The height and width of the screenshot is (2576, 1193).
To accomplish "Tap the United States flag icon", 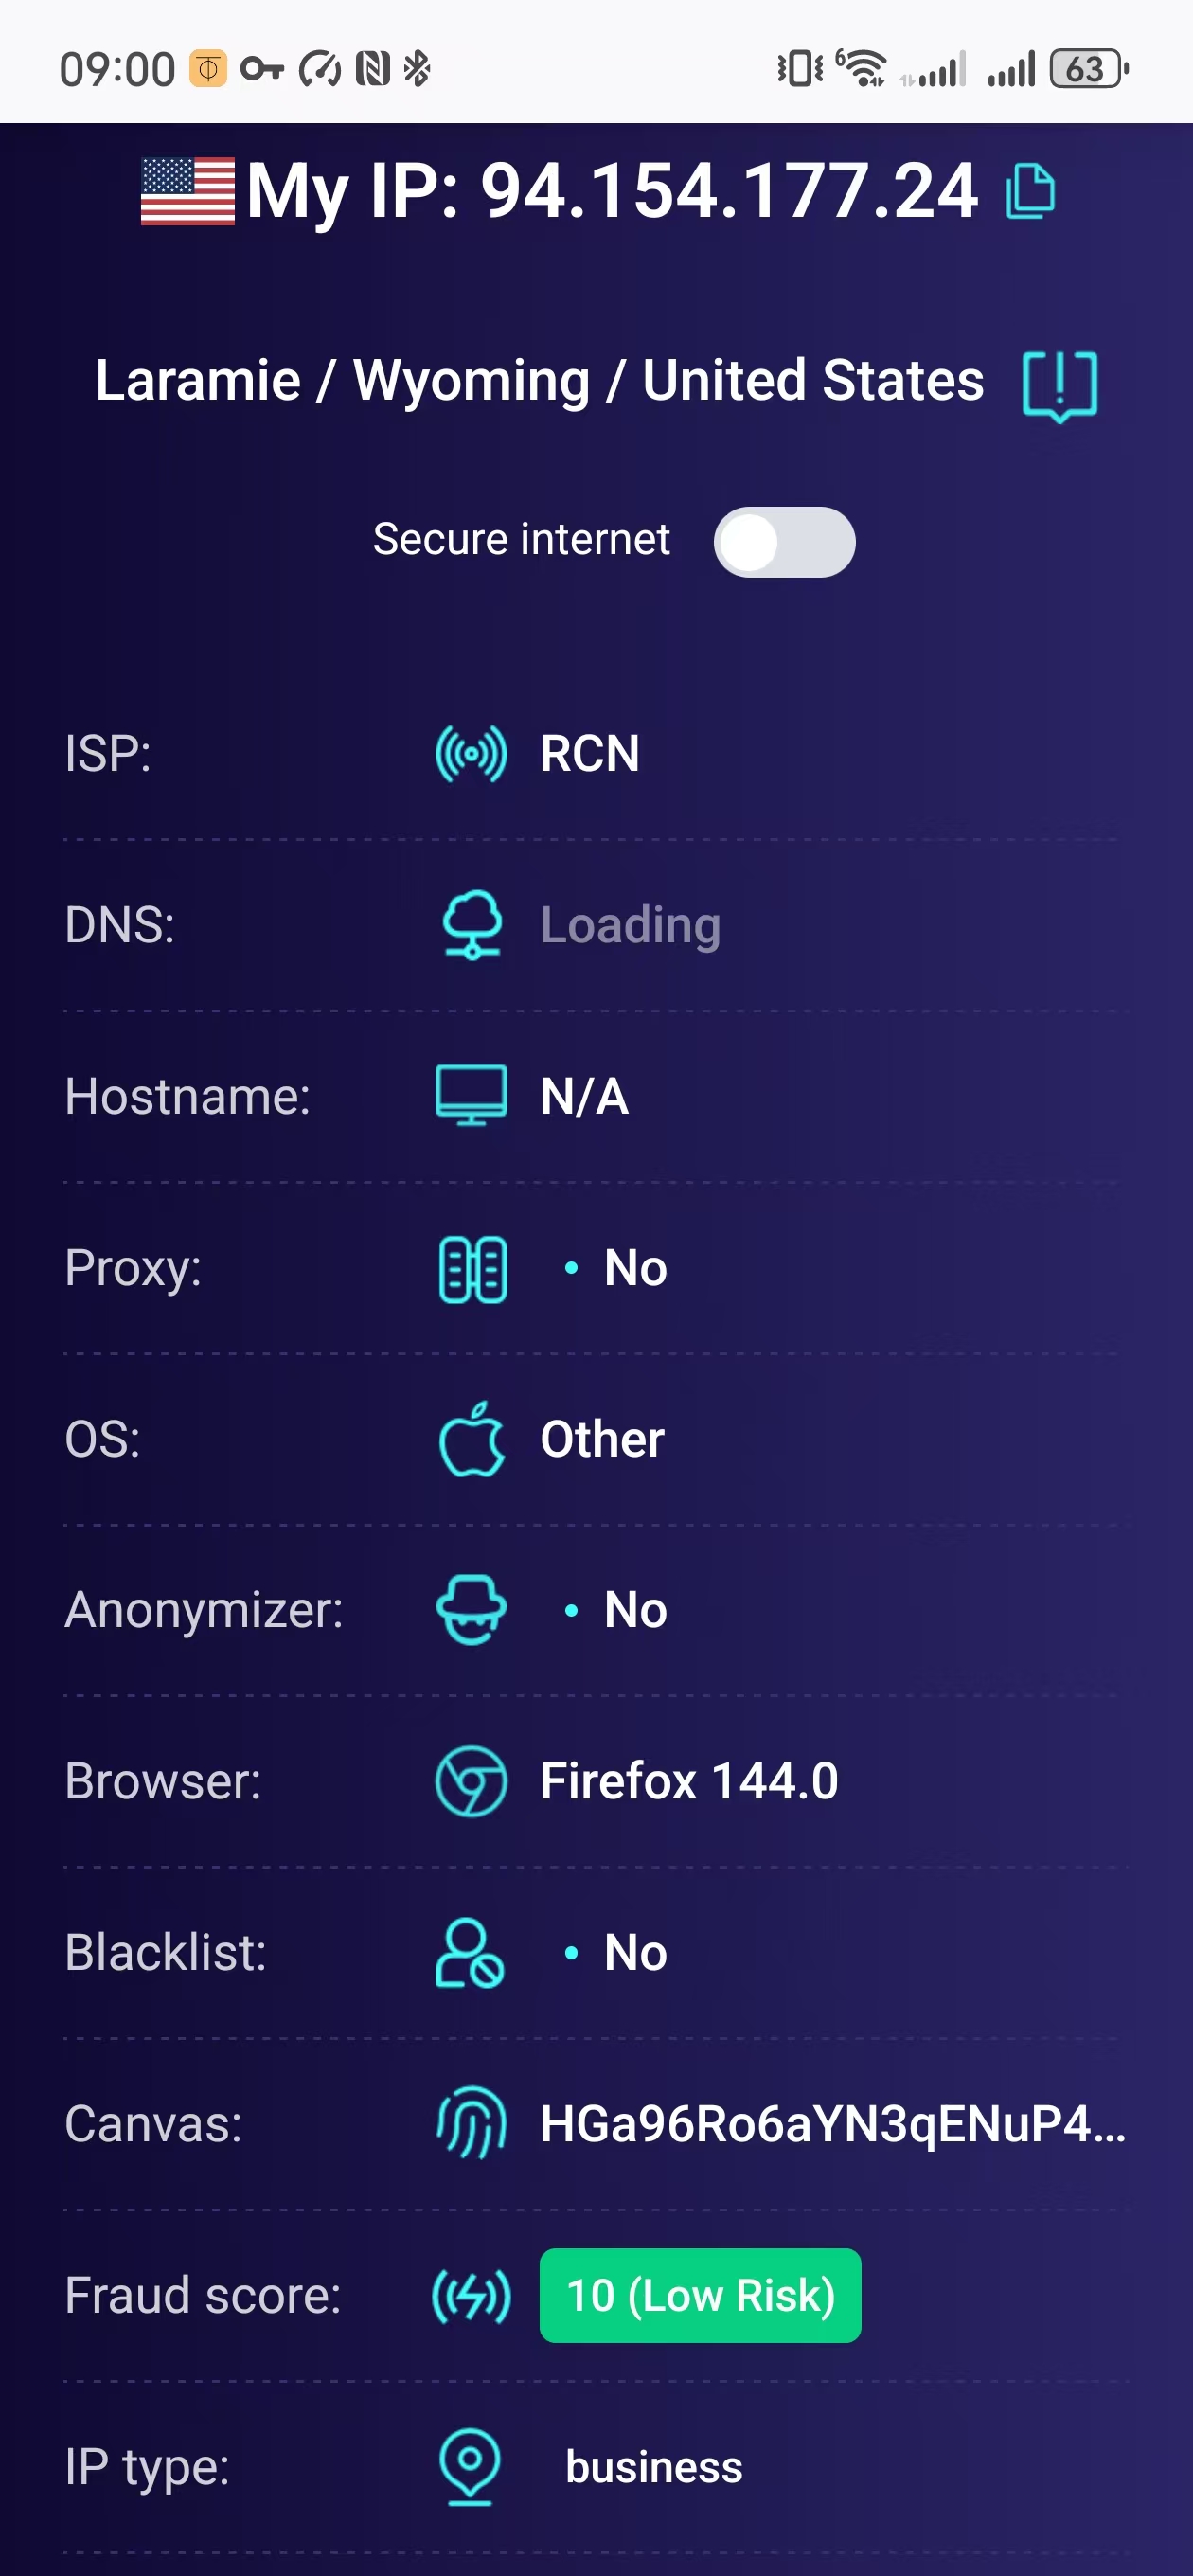I will (188, 191).
